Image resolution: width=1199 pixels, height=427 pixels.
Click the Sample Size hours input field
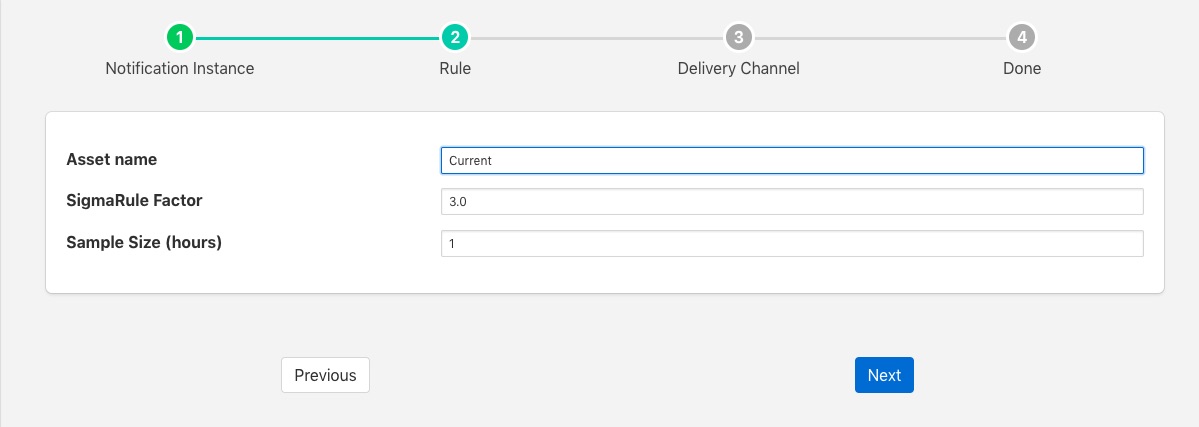791,243
